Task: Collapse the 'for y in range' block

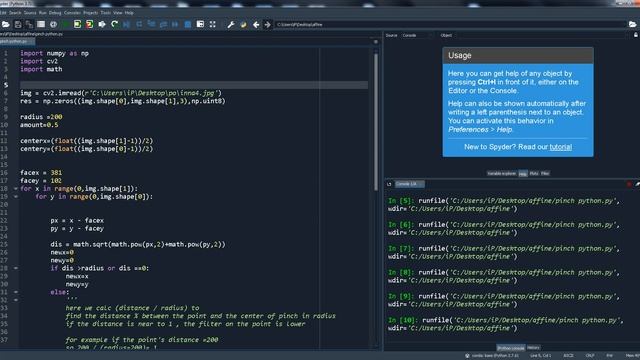Action: (x=16, y=197)
